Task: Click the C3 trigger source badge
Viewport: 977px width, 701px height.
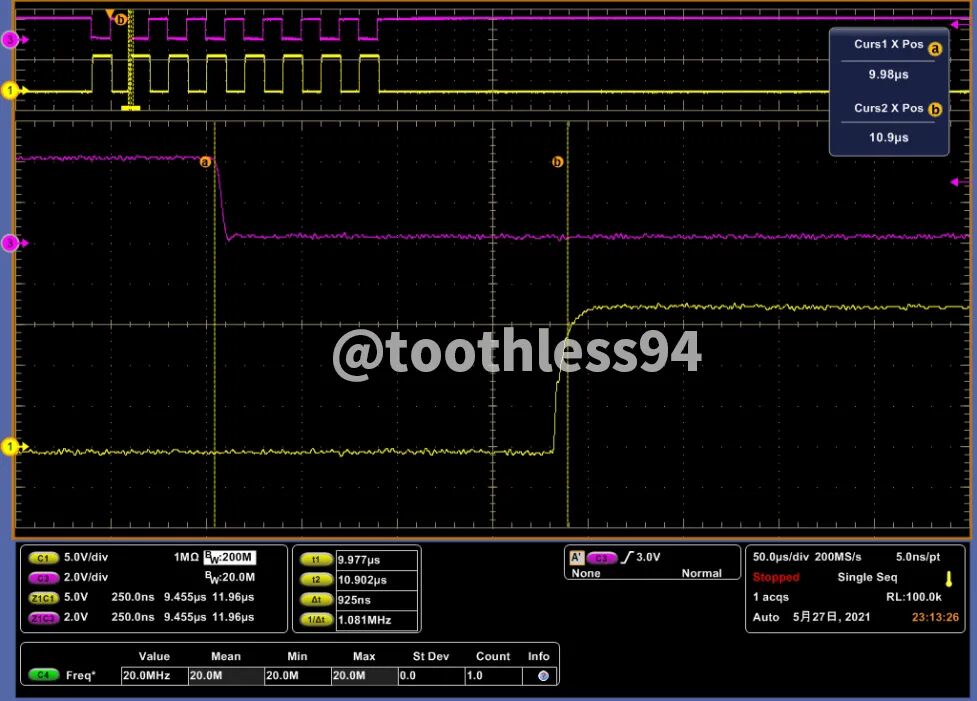Action: (x=601, y=558)
